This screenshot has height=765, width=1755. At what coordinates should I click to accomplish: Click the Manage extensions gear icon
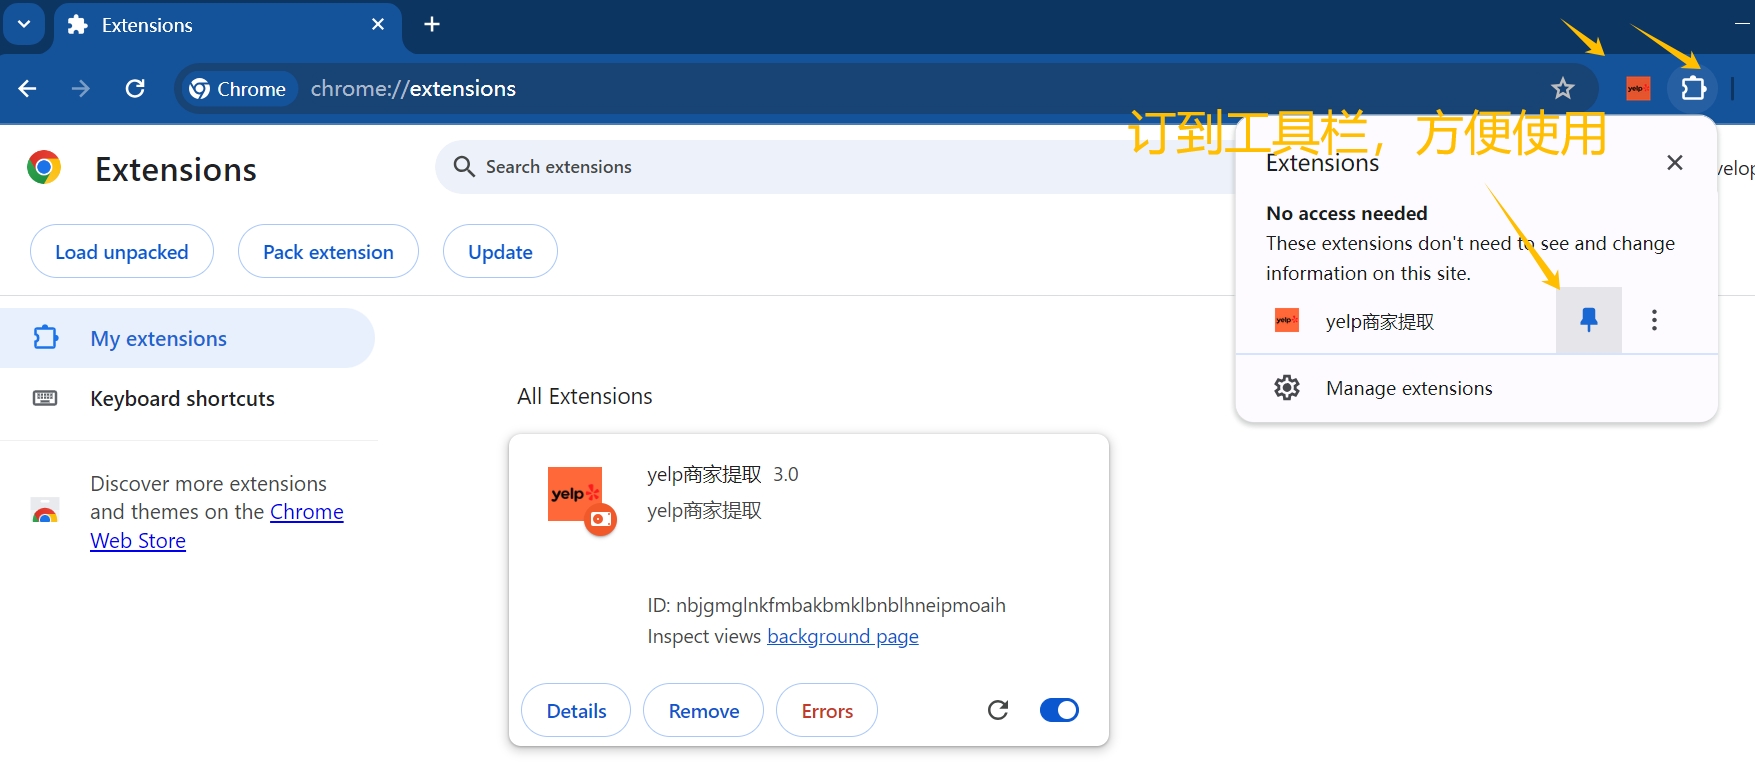point(1287,388)
